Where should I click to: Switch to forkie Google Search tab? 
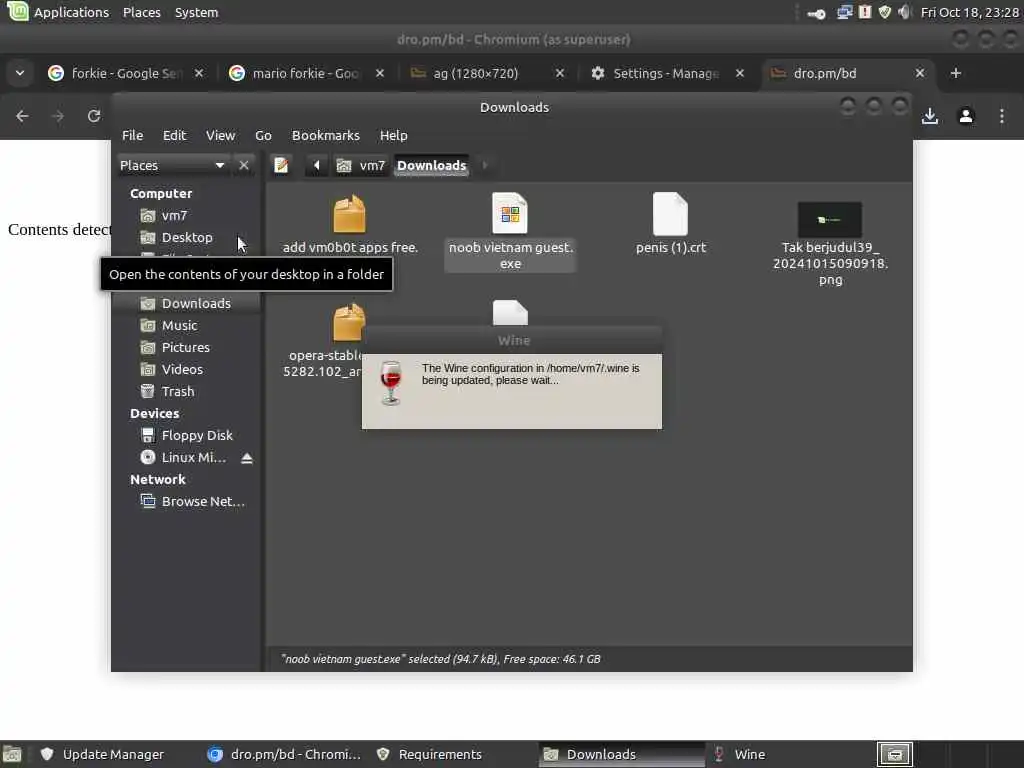(125, 73)
